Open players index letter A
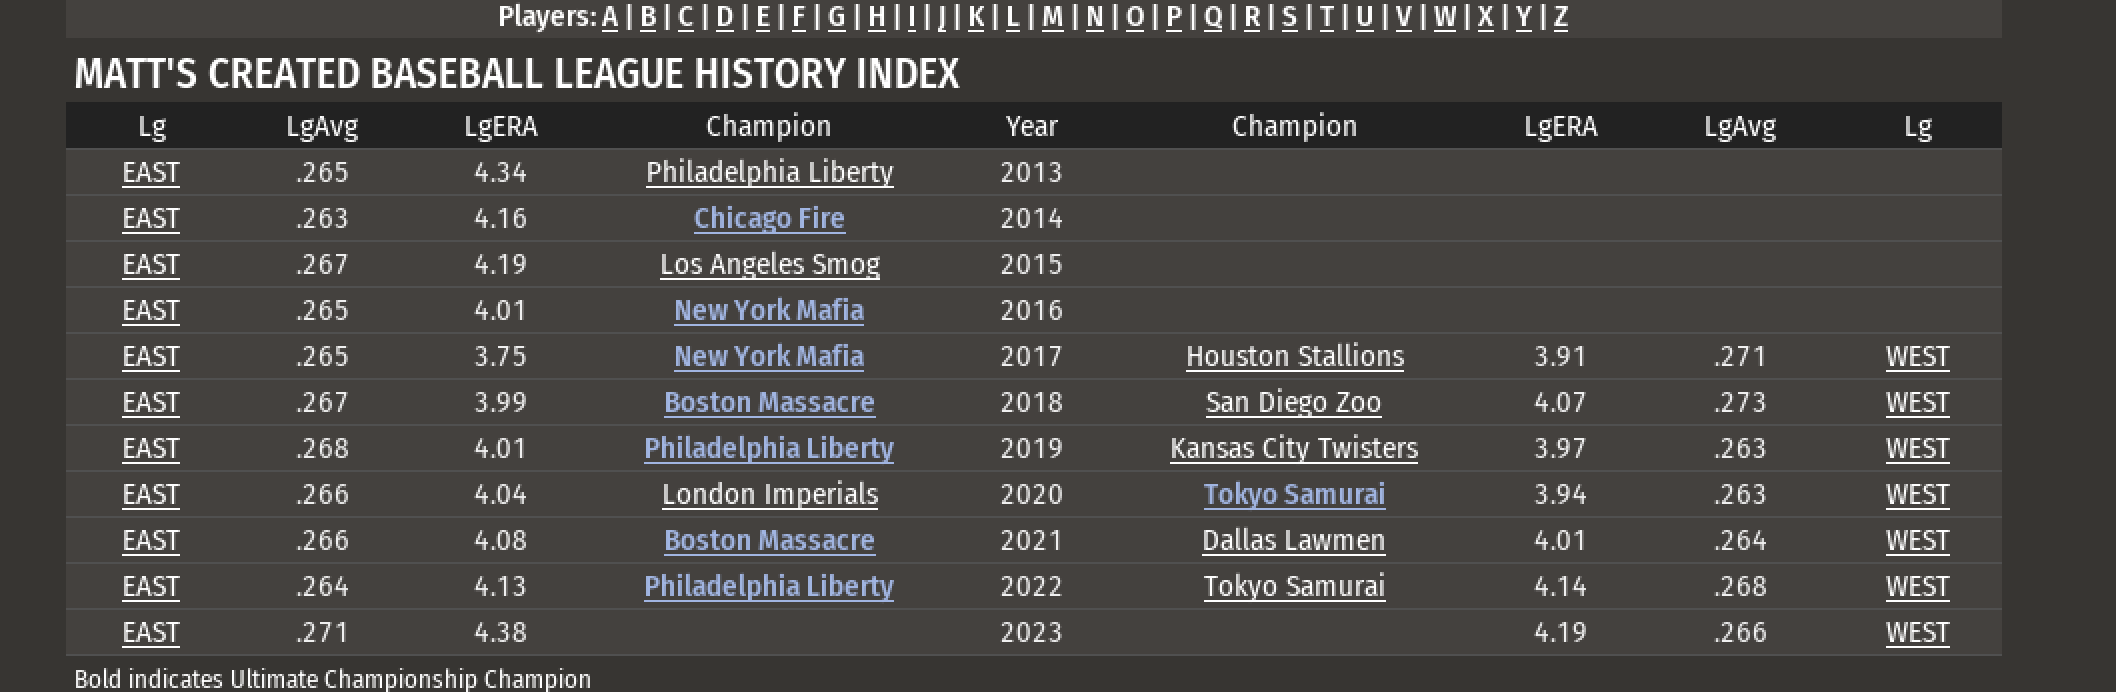Image resolution: width=2116 pixels, height=692 pixels. (x=609, y=17)
